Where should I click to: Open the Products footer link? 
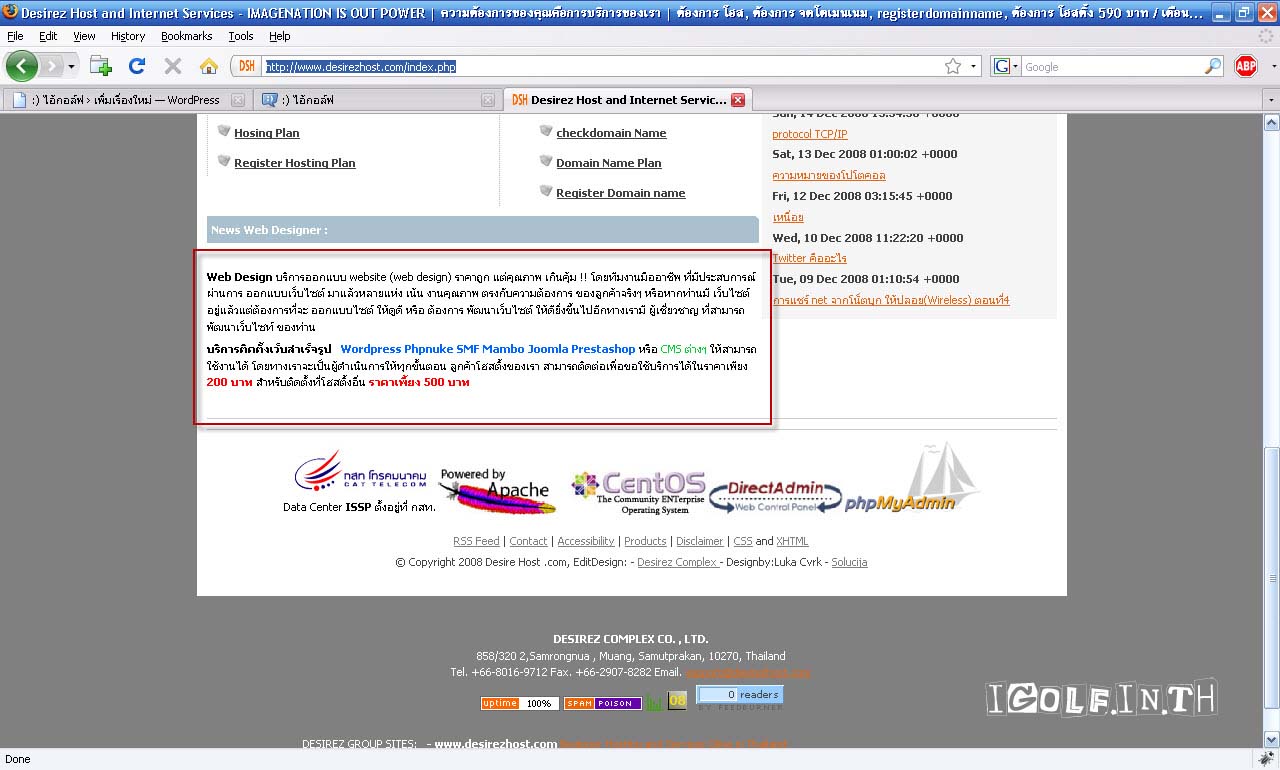[645, 541]
